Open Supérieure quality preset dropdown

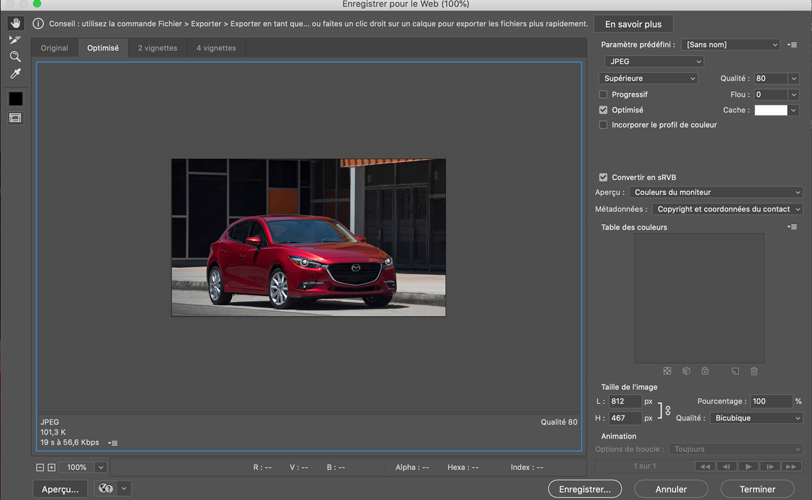tap(648, 78)
